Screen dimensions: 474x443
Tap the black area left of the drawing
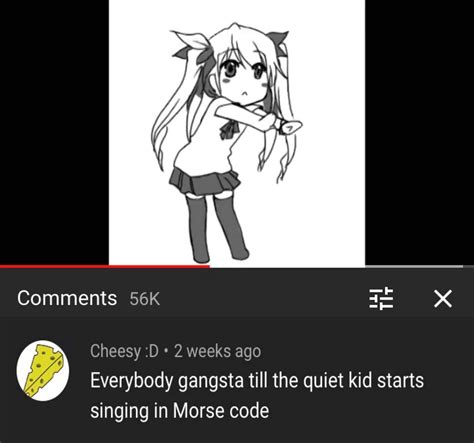click(54, 132)
